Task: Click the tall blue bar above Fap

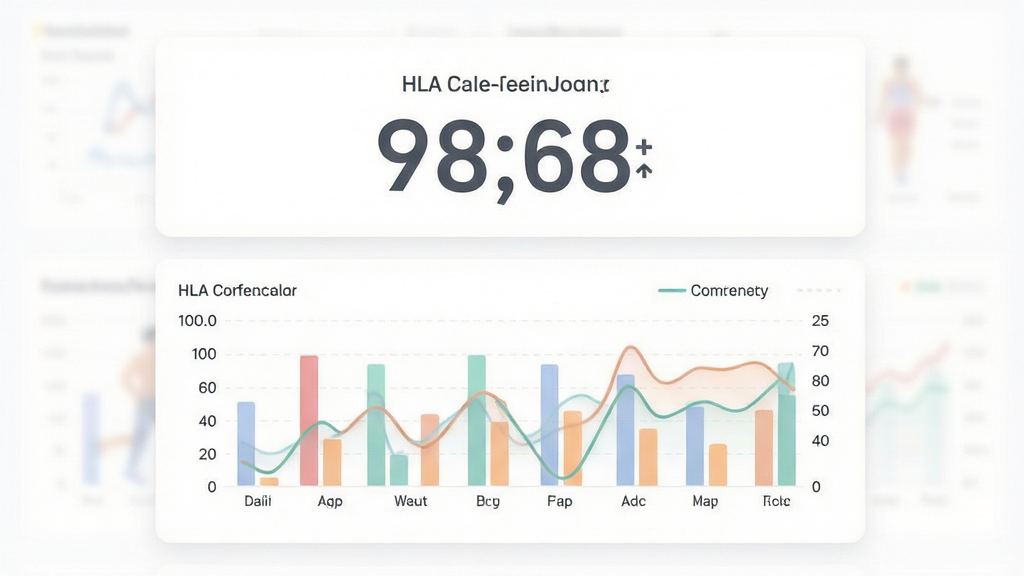Action: point(550,425)
